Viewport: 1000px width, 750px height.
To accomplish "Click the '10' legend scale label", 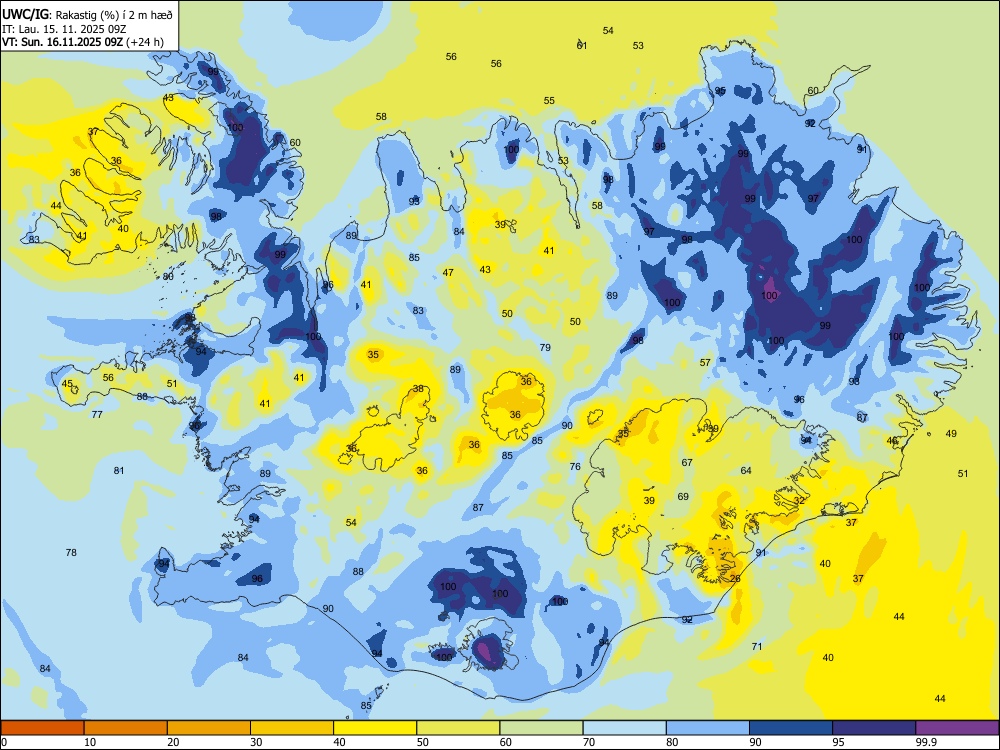I will pyautogui.click(x=90, y=742).
